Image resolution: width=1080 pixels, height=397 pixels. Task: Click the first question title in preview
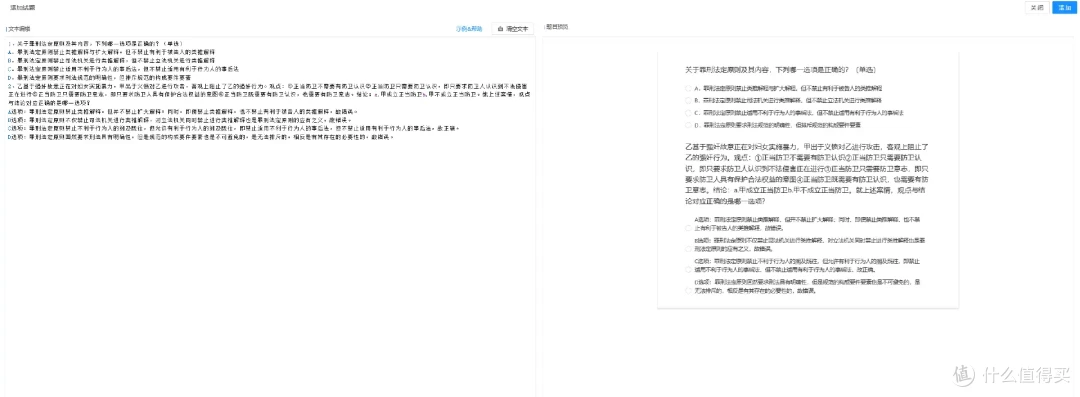780,70
